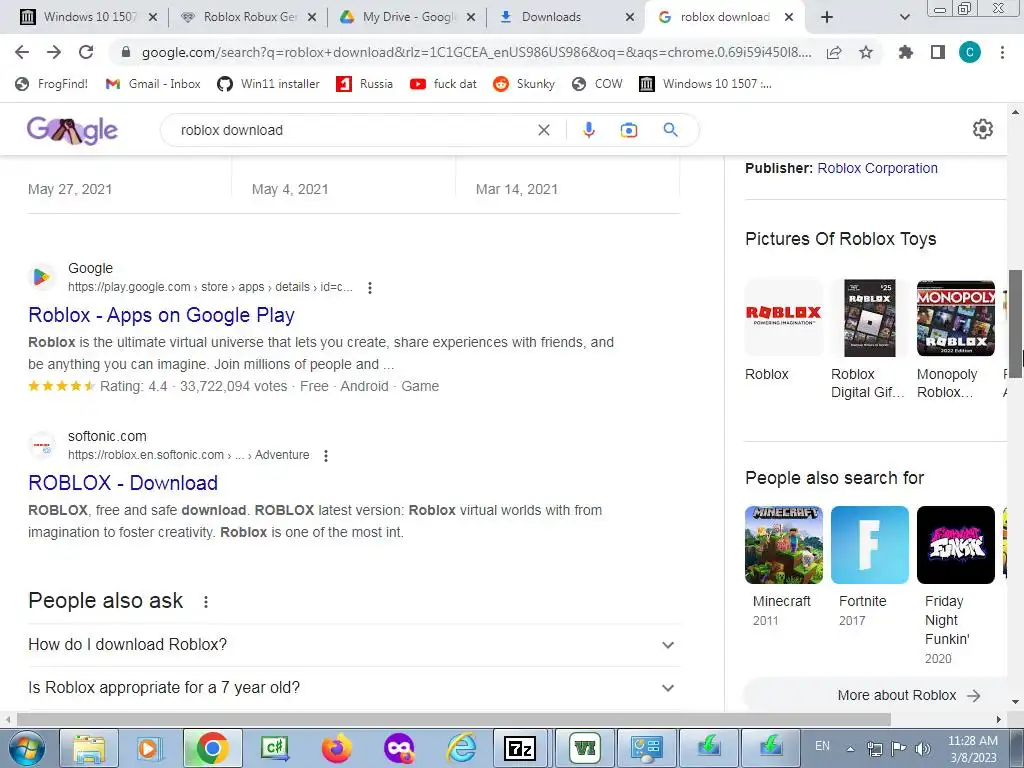Open the Skunky bookmark
The image size is (1024, 768).
tap(524, 84)
